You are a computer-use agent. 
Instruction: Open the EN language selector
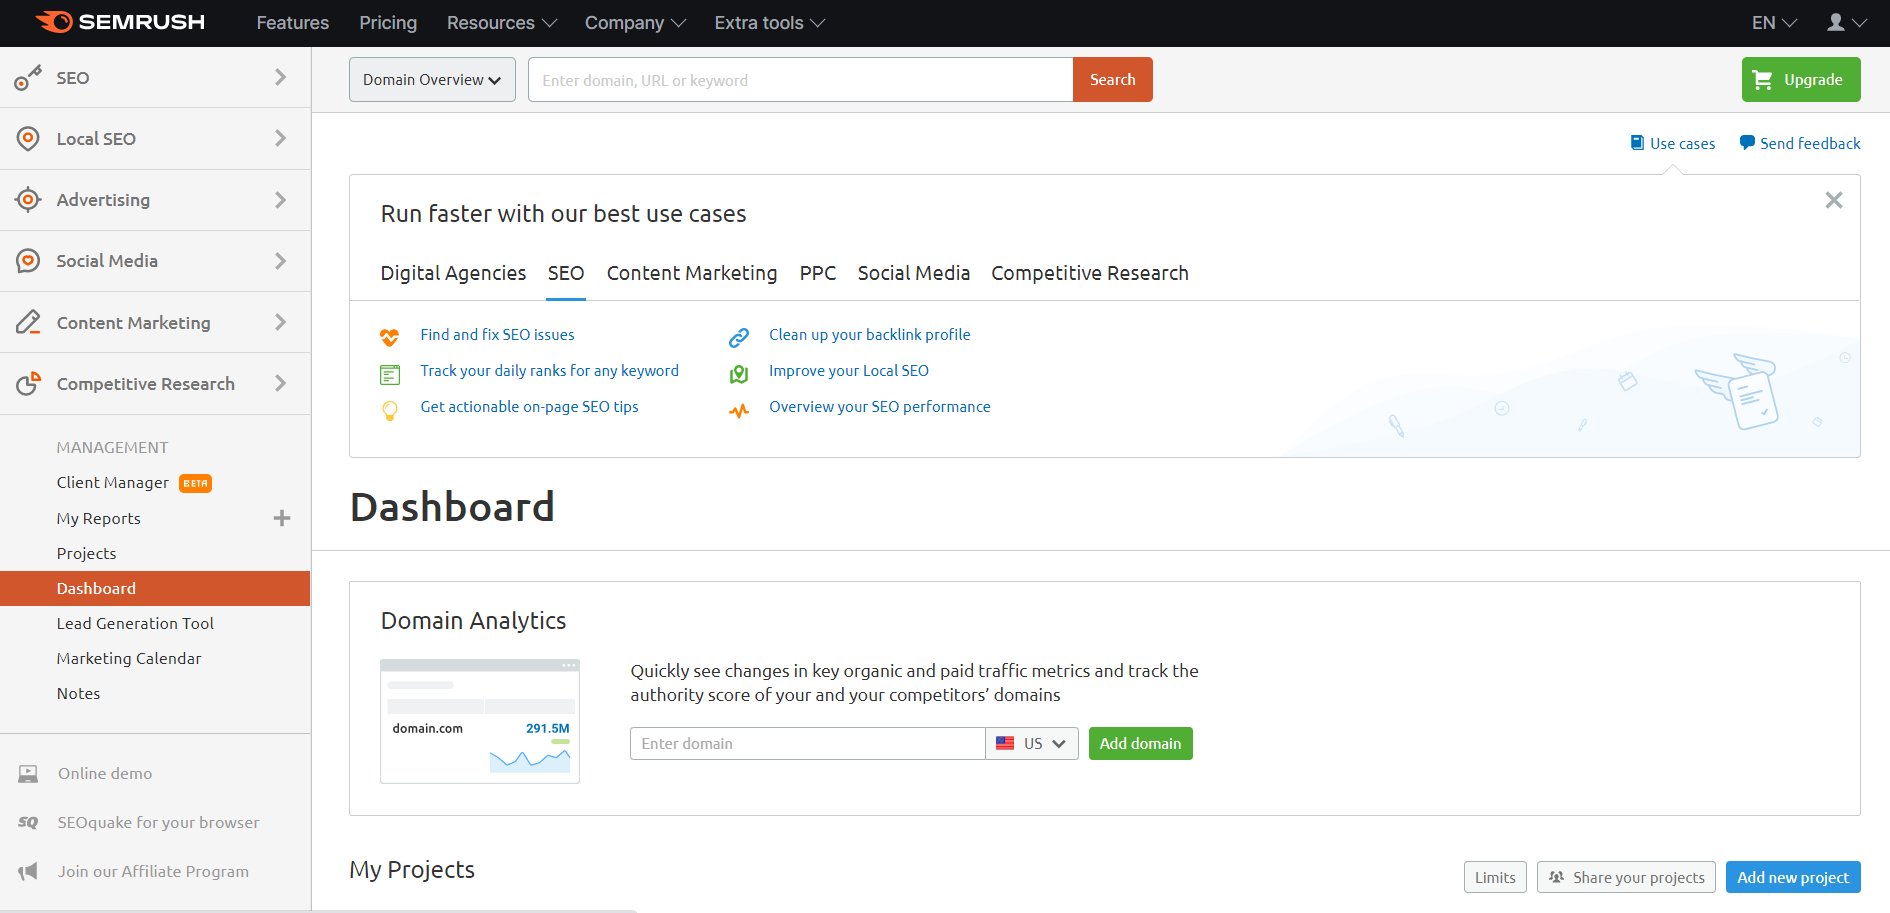tap(1774, 22)
